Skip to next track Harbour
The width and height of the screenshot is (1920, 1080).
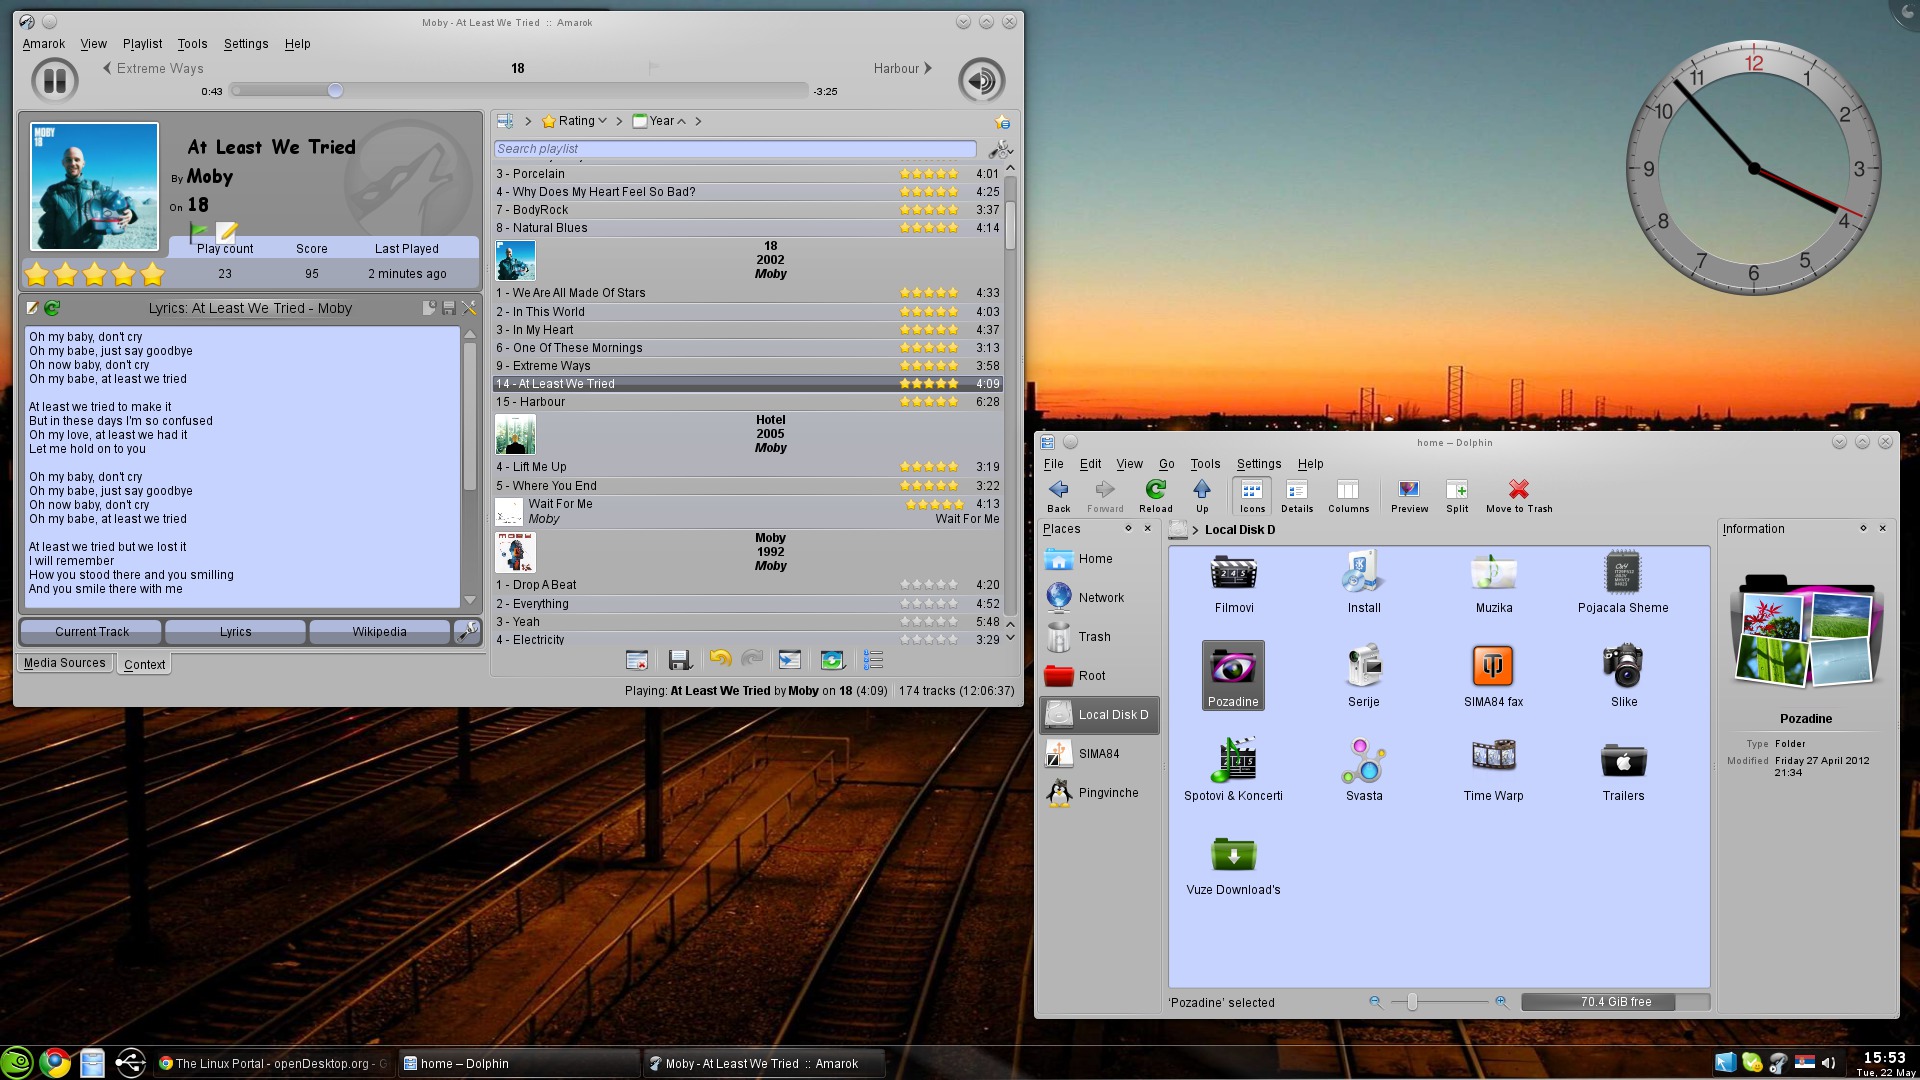point(902,68)
